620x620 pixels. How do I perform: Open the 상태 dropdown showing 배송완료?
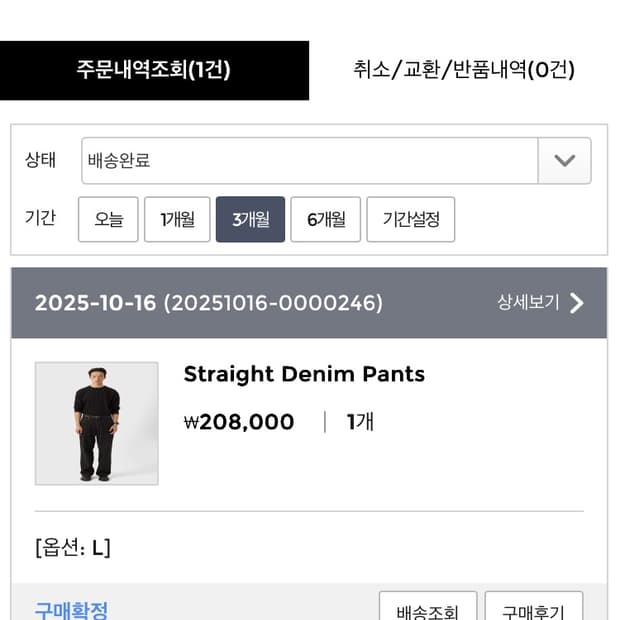[x=310, y=160]
